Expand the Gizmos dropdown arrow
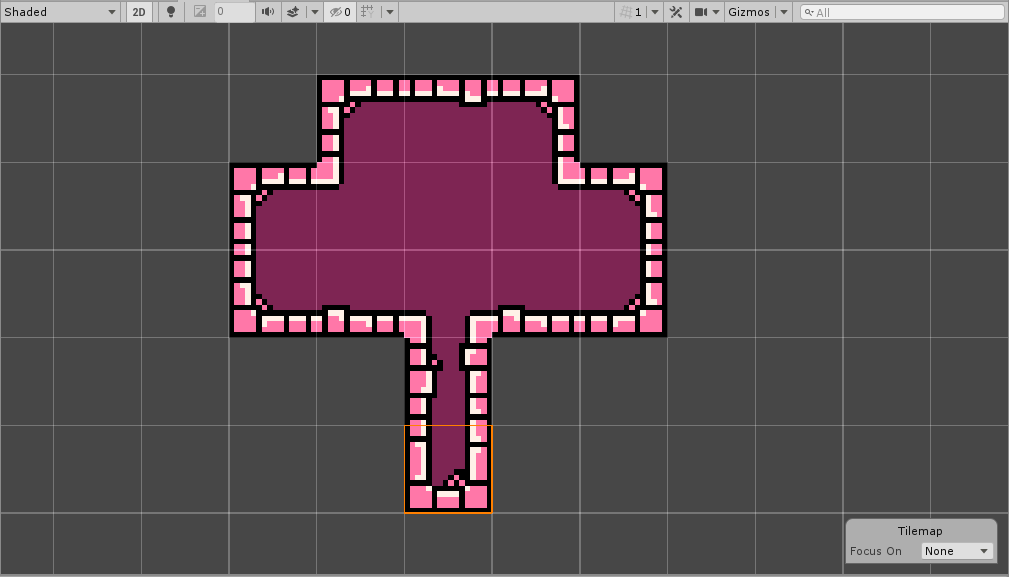 (x=784, y=12)
